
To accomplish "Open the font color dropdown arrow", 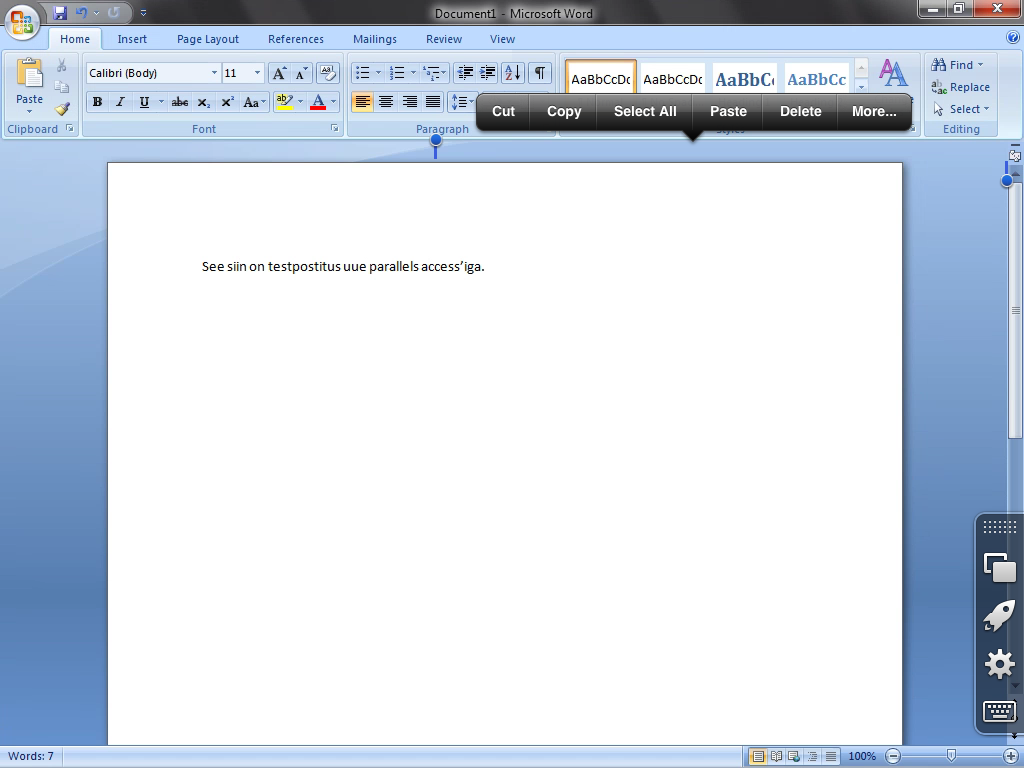I will [333, 102].
